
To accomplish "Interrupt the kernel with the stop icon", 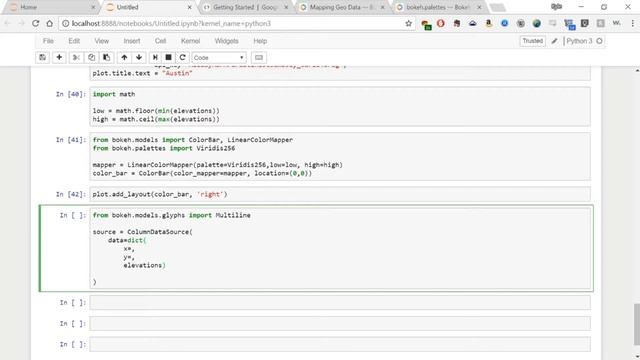I will pyautogui.click(x=168, y=58).
